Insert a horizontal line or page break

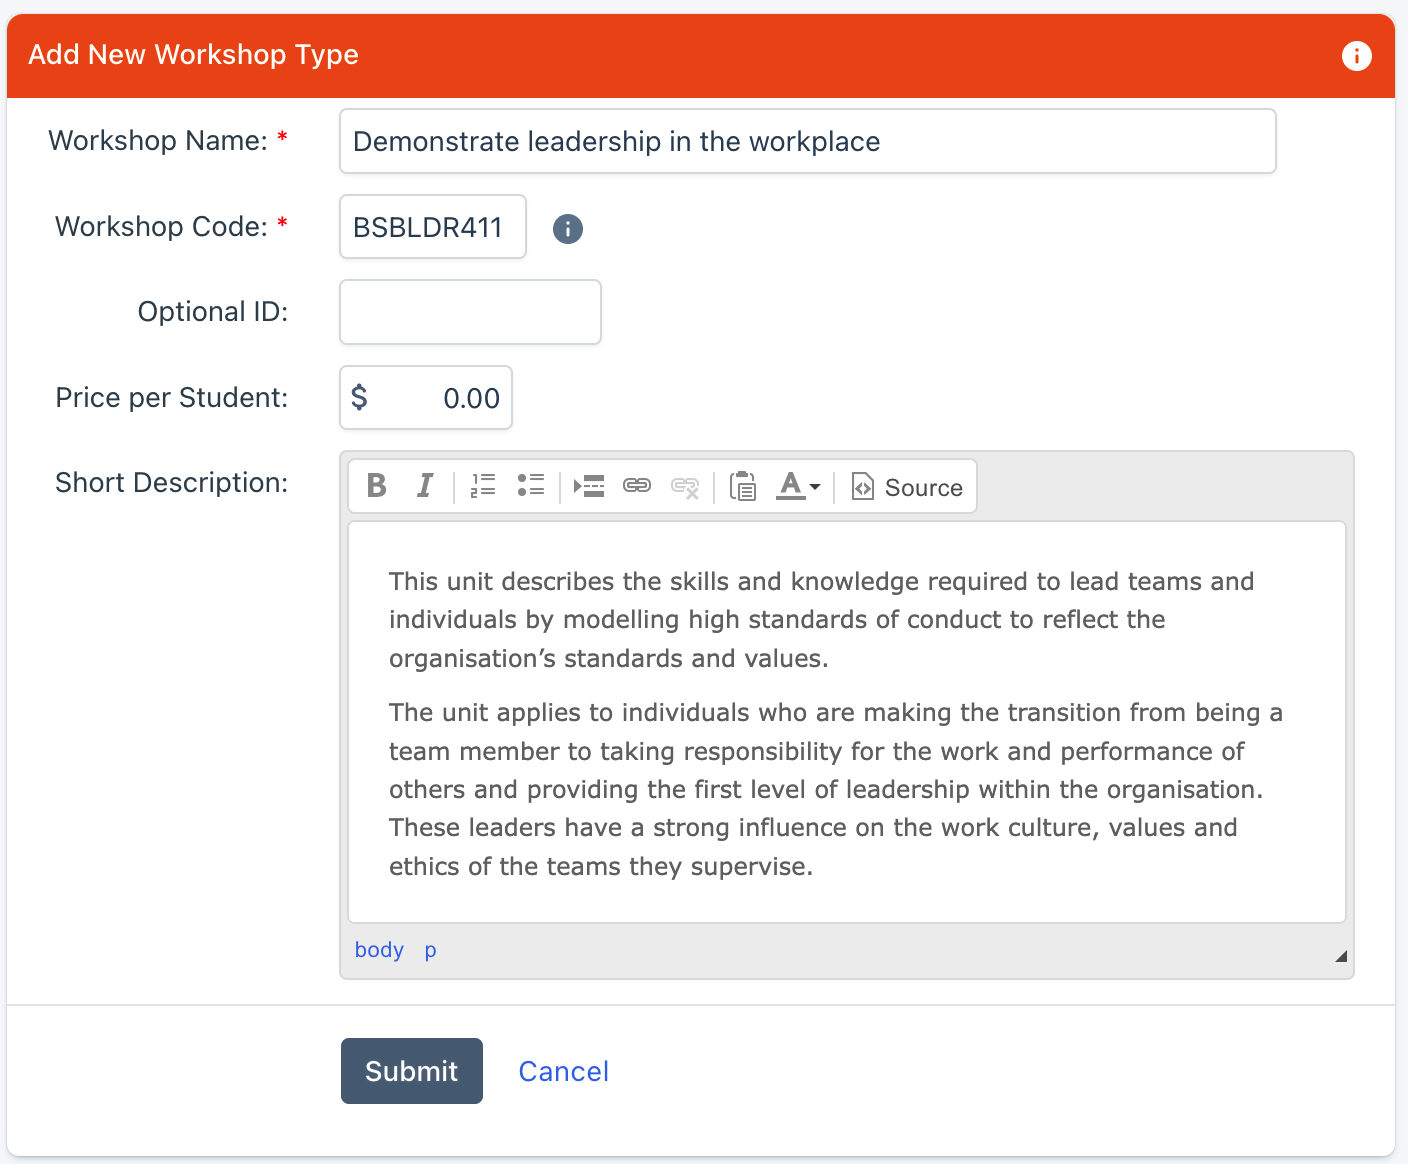(589, 486)
